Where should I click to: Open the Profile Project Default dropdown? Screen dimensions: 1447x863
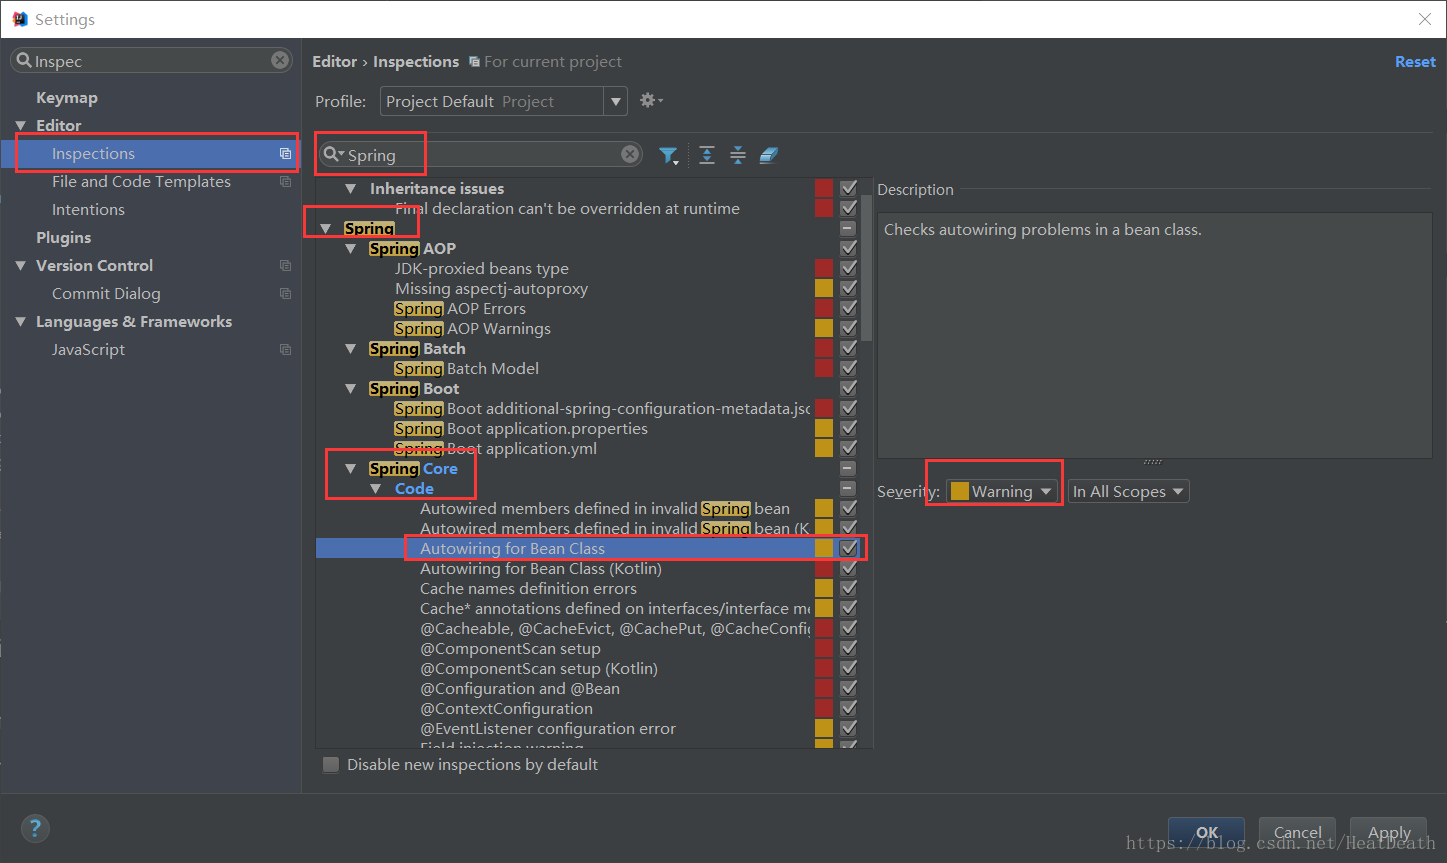[503, 101]
